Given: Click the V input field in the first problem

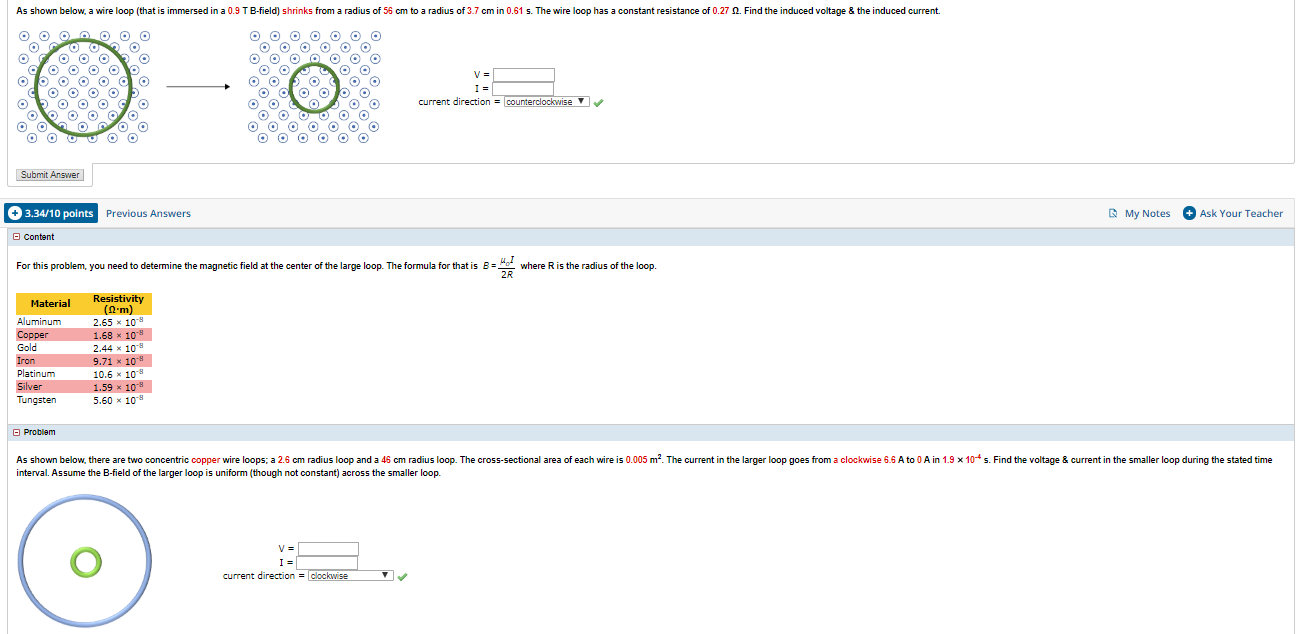Looking at the screenshot, I should point(524,74).
